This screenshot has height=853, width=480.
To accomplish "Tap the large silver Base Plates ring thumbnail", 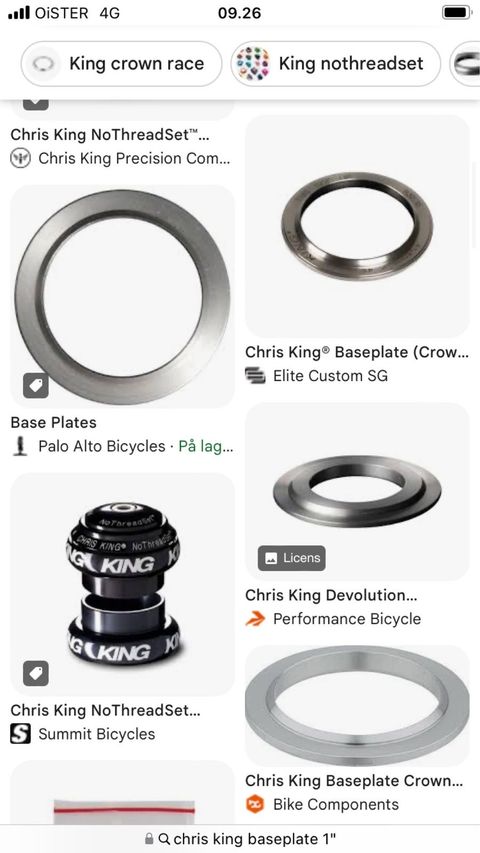I will coord(122,296).
